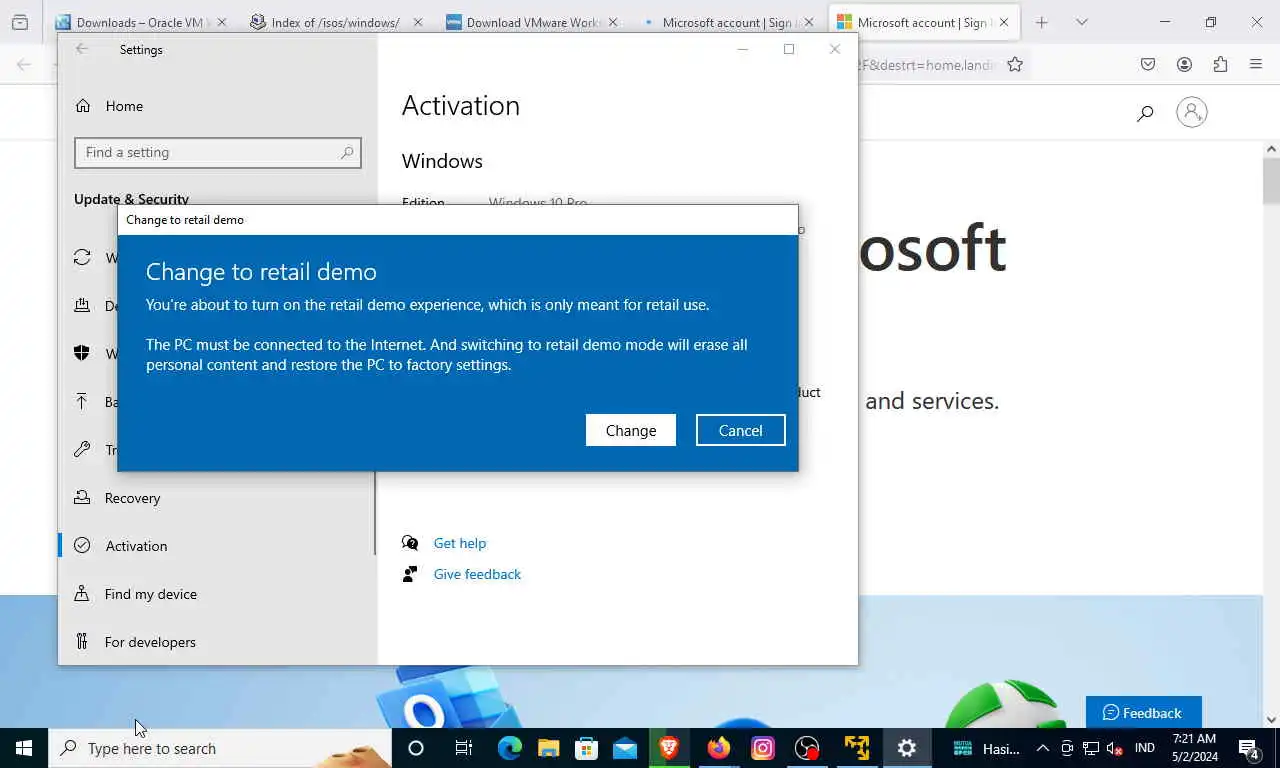Open a new Firefox tab
1280x768 pixels.
click(x=1041, y=22)
